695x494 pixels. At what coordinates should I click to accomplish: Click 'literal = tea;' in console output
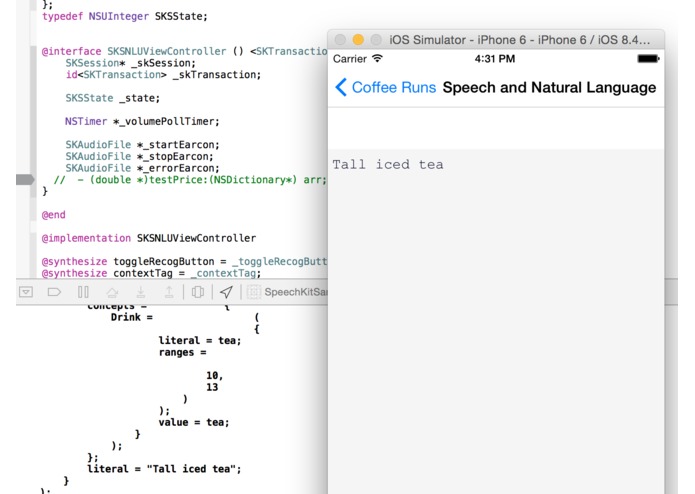[x=200, y=340]
